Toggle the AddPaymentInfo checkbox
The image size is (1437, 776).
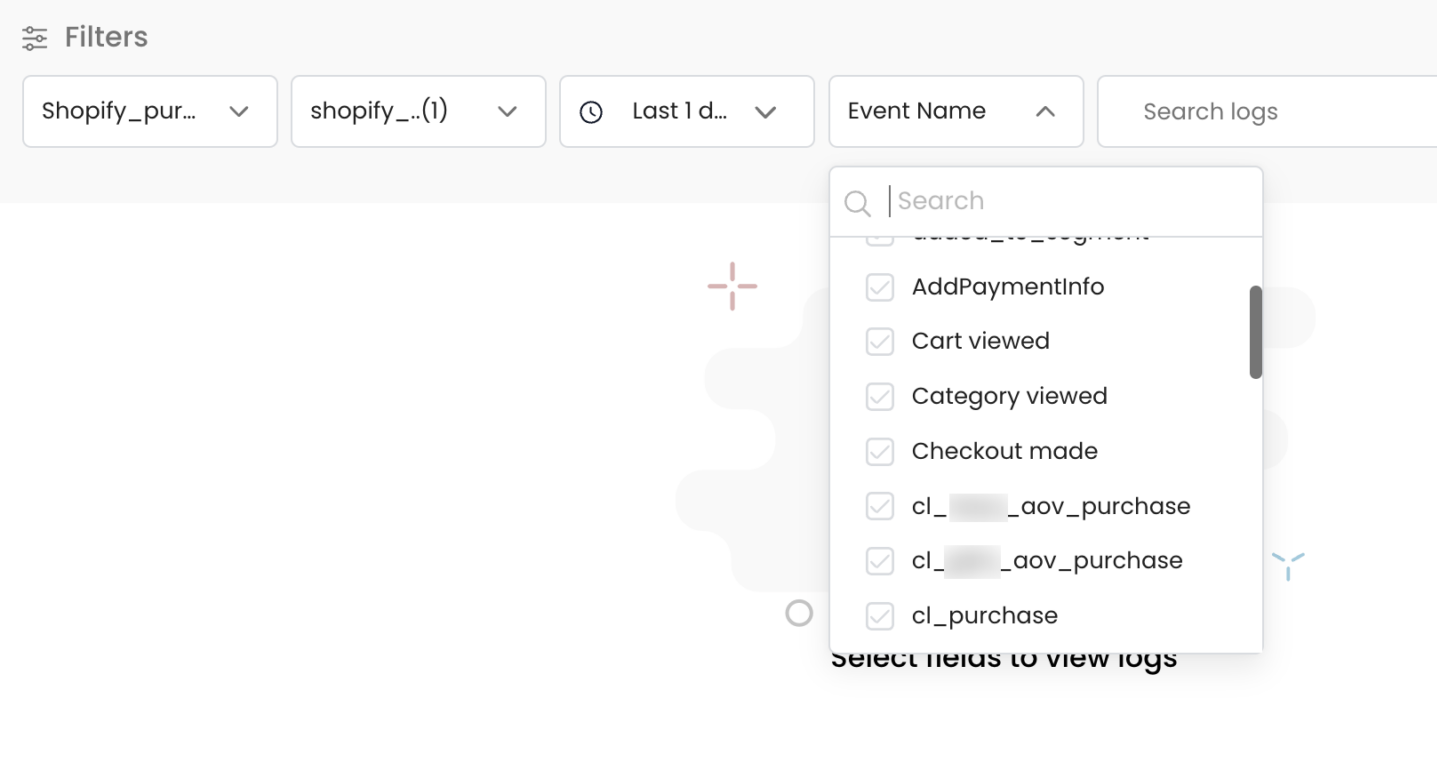coord(879,287)
